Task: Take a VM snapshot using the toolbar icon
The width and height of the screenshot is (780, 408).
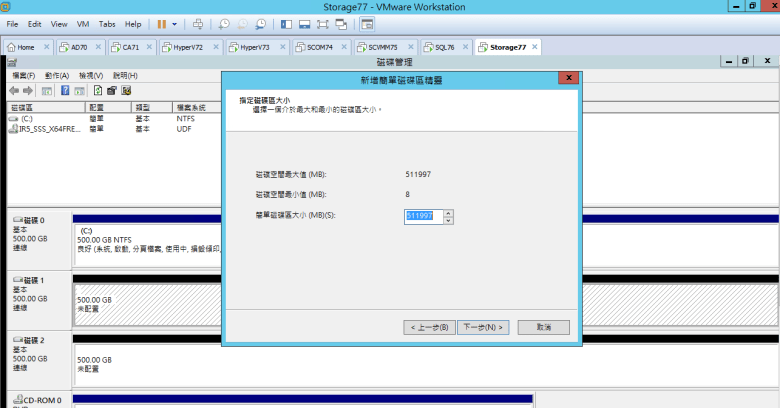Action: (225, 23)
